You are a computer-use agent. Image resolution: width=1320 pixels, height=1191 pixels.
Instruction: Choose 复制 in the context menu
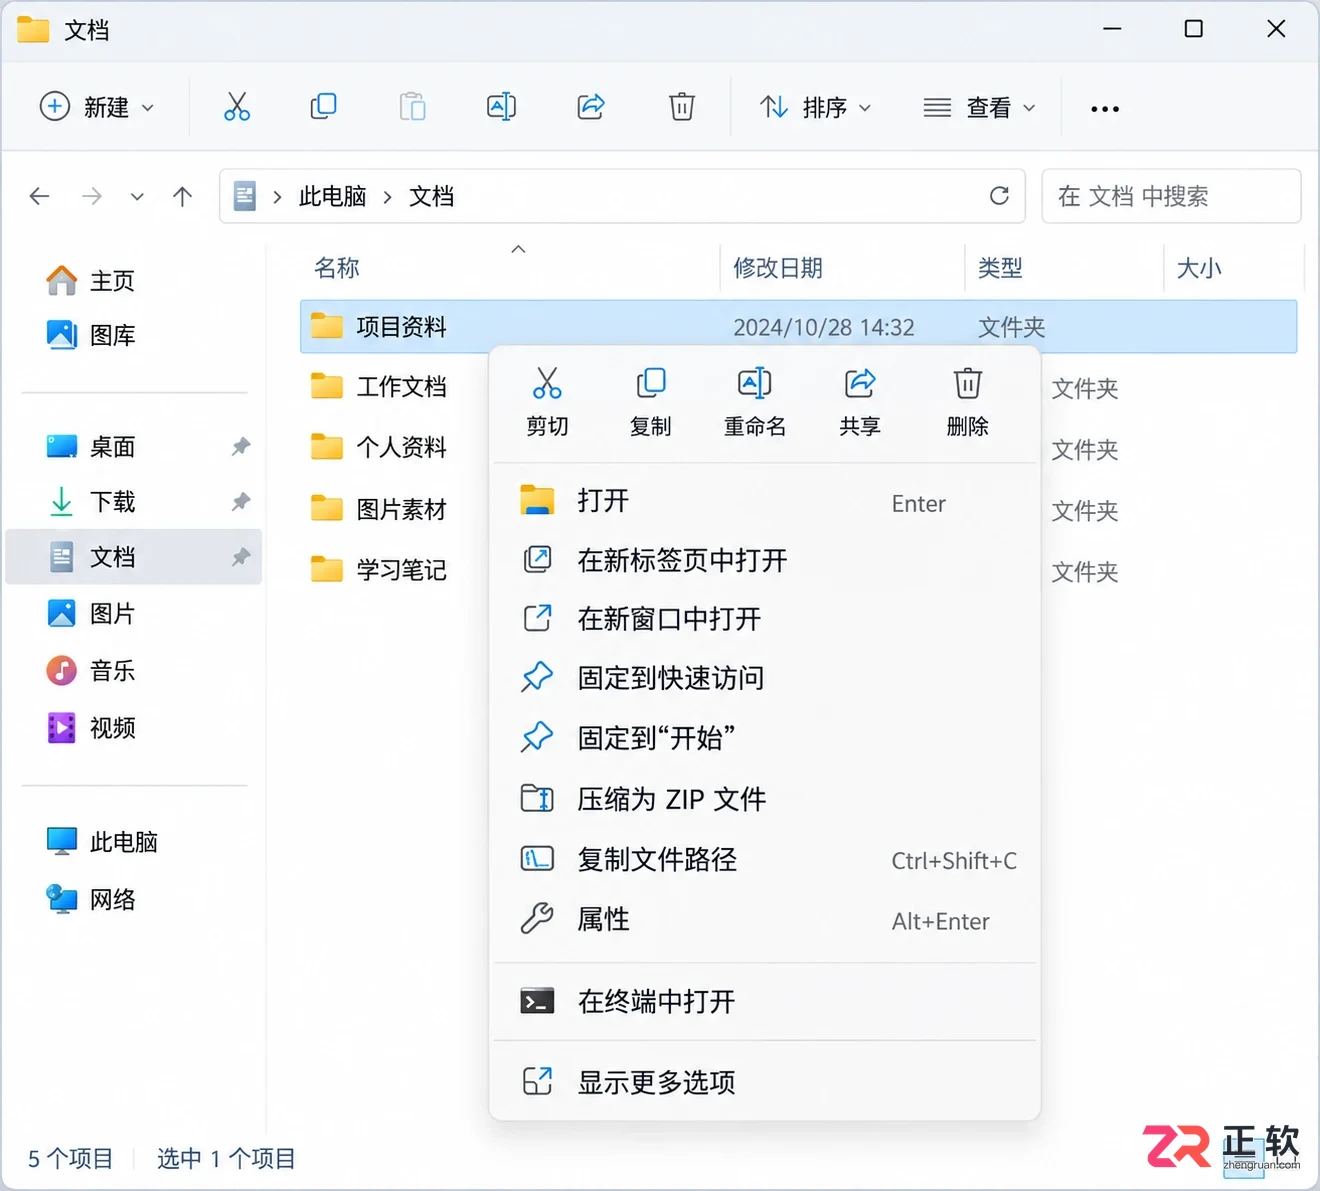click(650, 402)
